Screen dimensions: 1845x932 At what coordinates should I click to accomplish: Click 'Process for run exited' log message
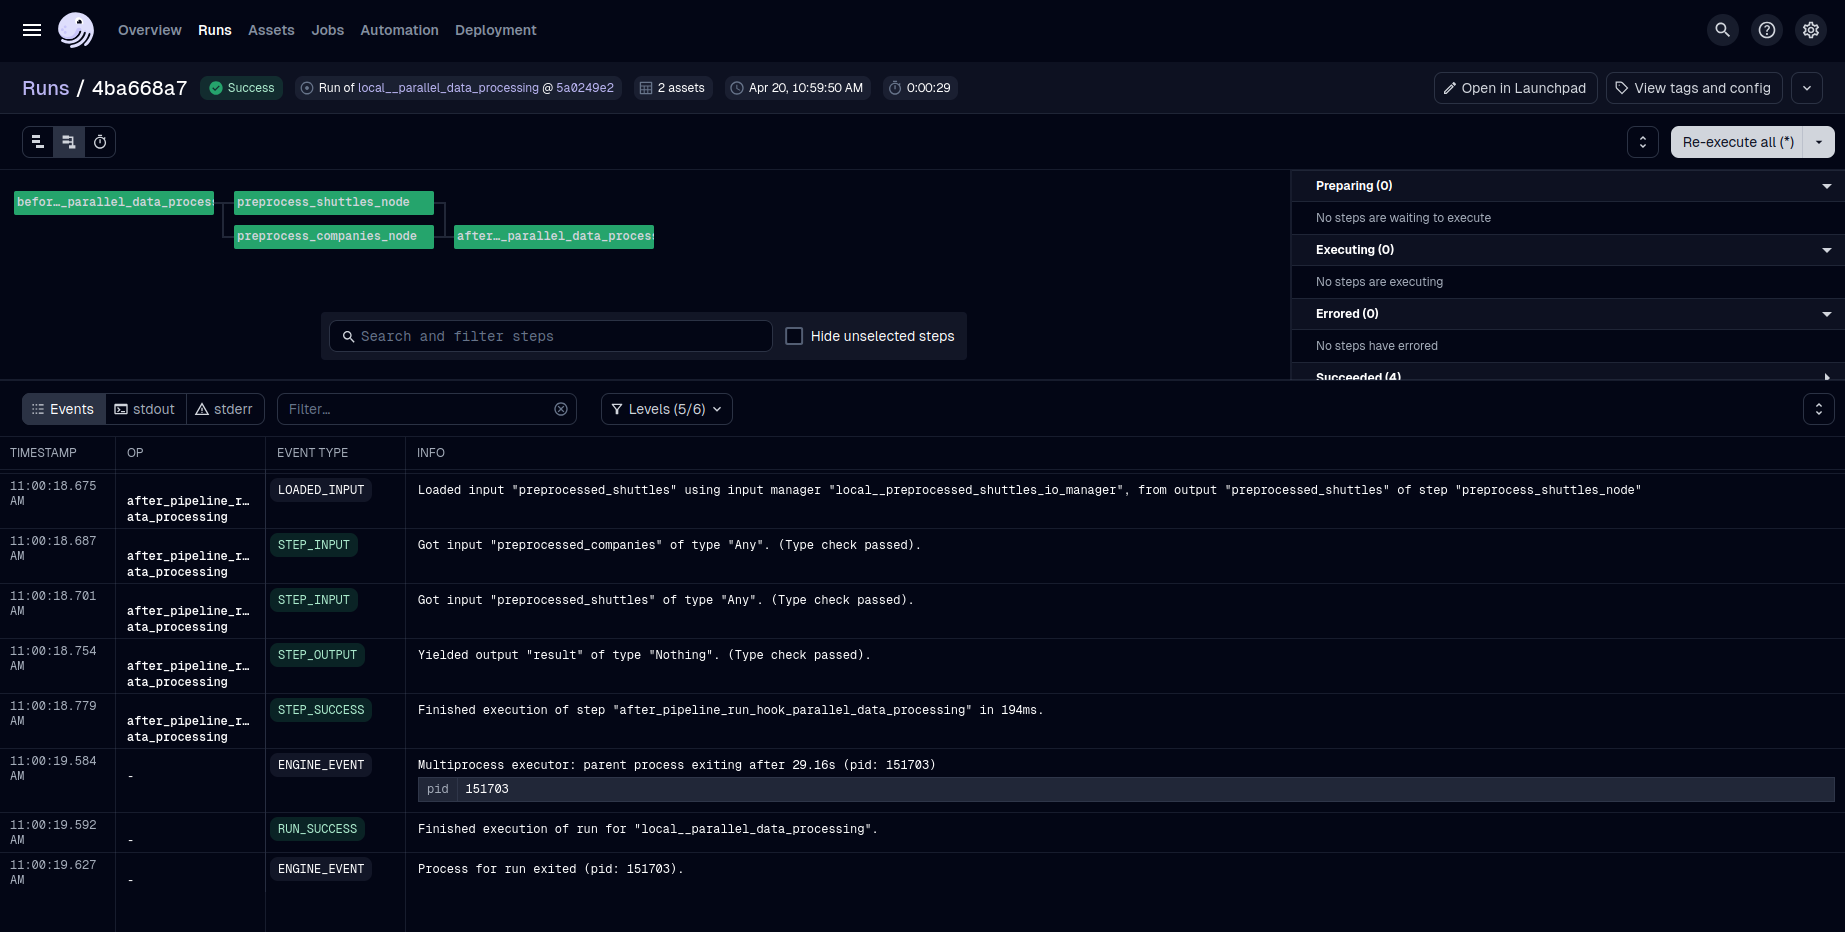coord(550,869)
